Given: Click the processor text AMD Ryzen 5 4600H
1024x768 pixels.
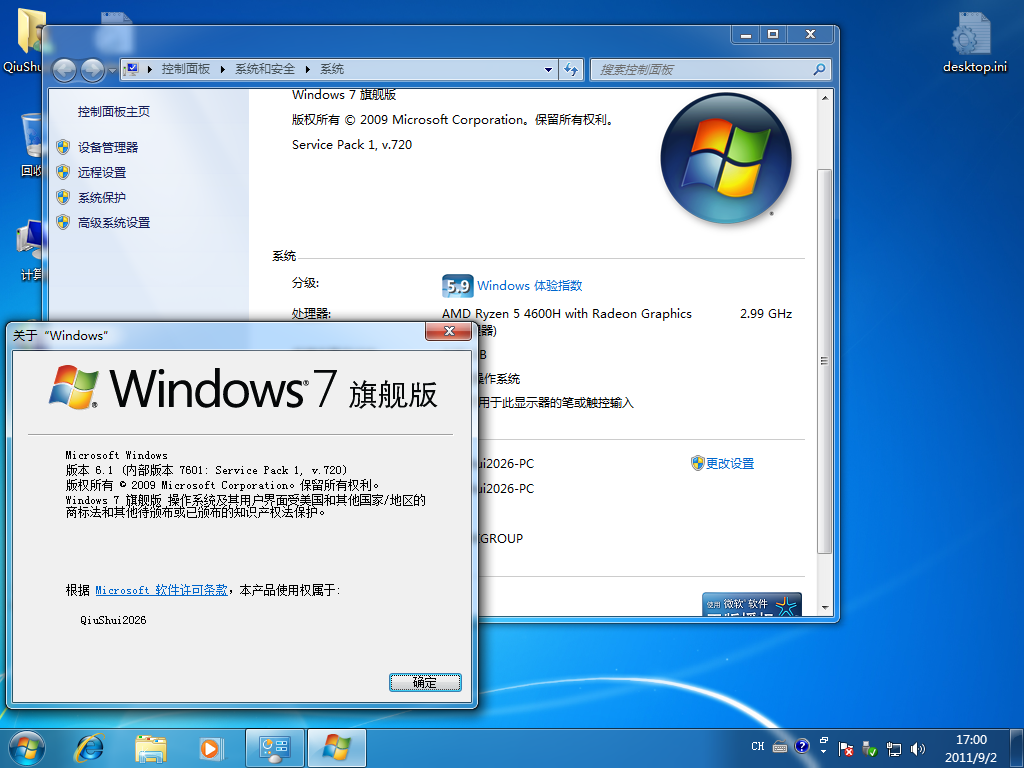Looking at the screenshot, I should (x=566, y=313).
